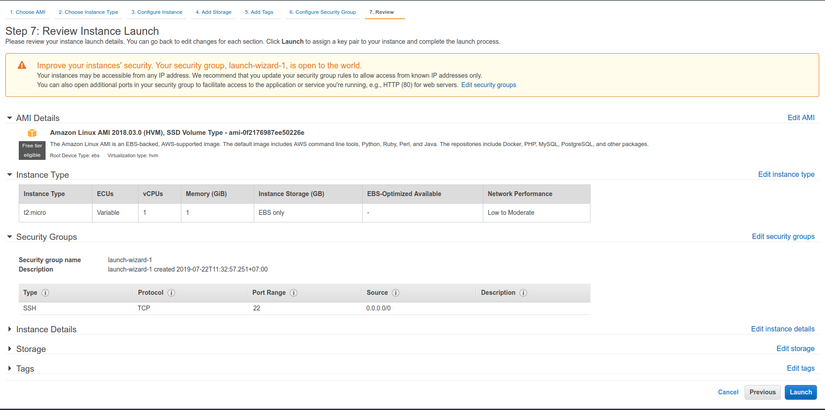Expand the Instance Details section
The width and height of the screenshot is (825, 410).
pyautogui.click(x=9, y=329)
